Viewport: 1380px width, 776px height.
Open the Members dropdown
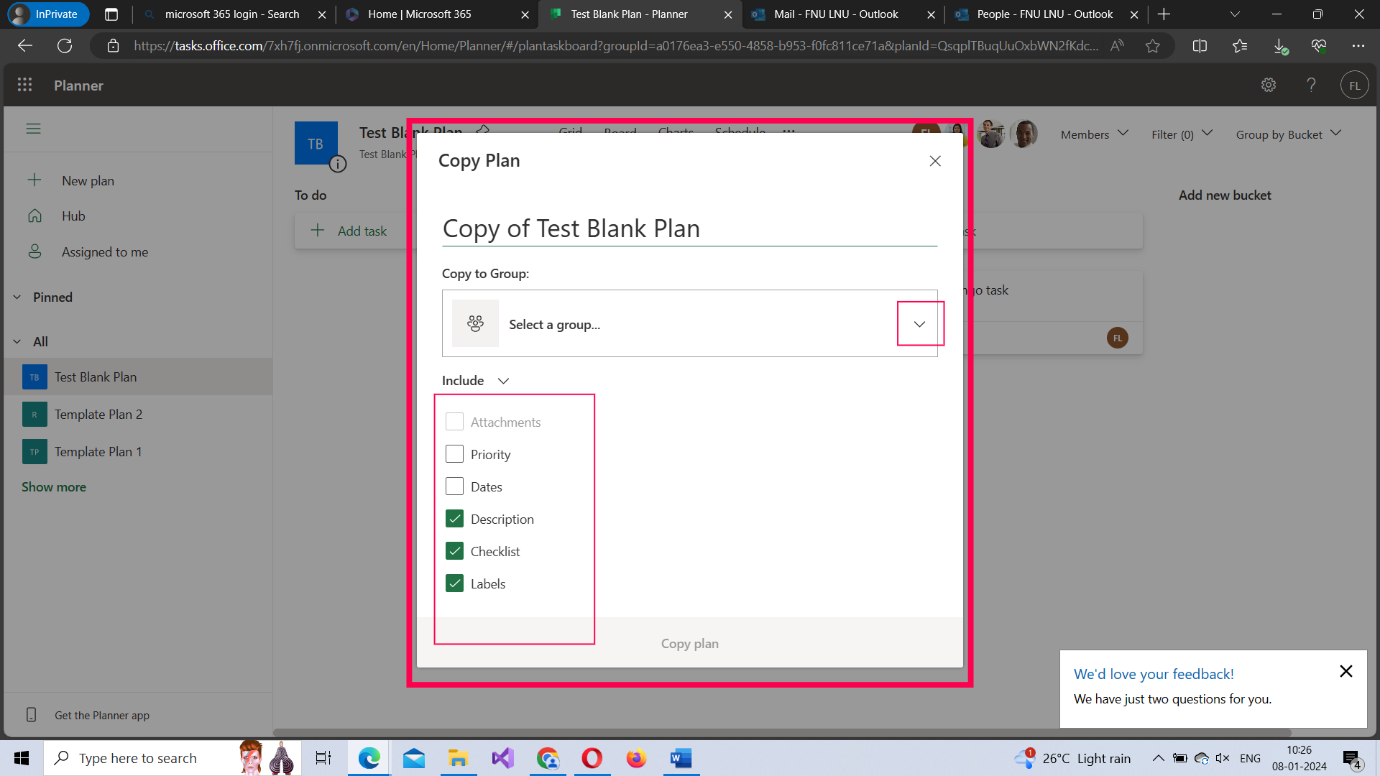coord(1094,134)
